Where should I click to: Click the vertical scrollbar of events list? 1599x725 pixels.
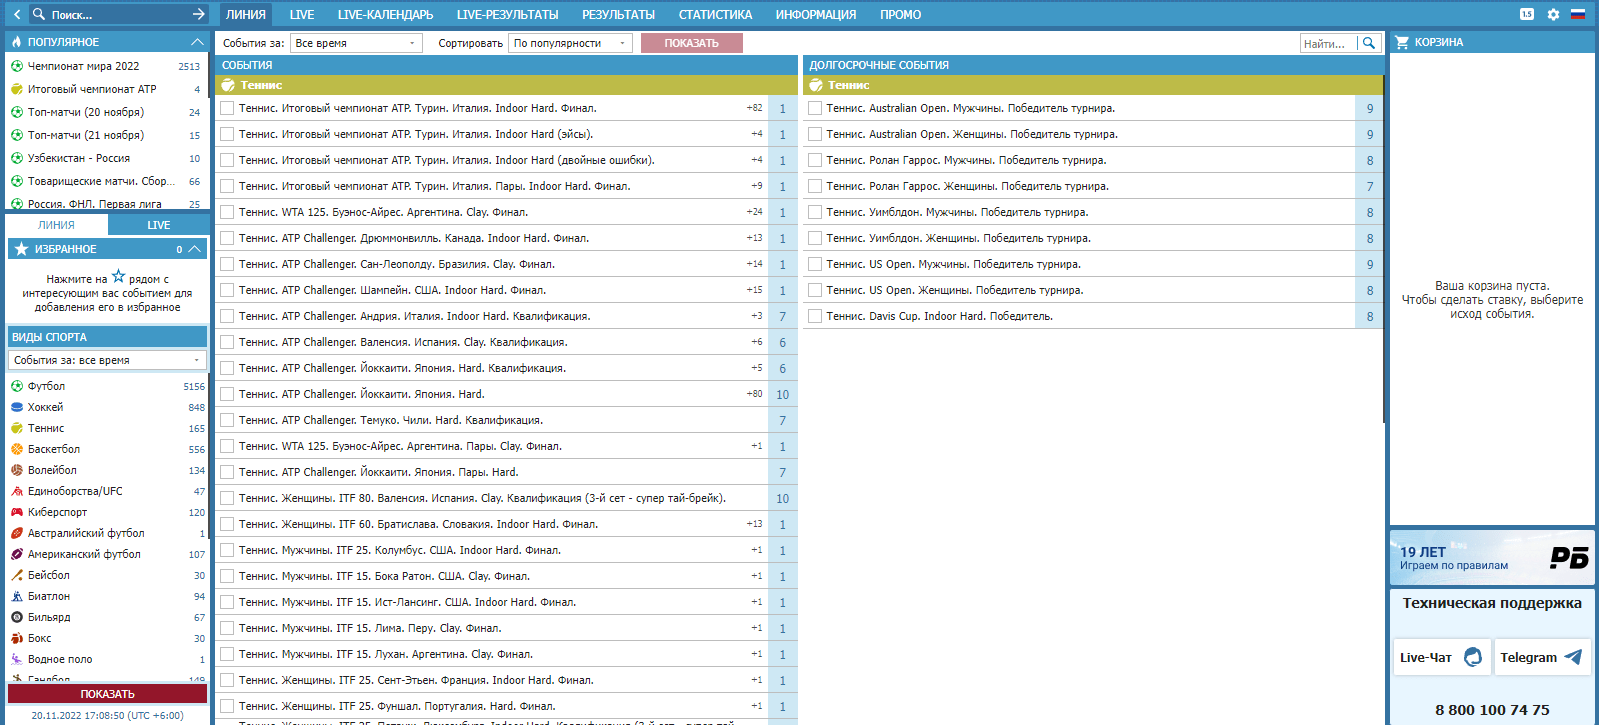pos(1385,250)
